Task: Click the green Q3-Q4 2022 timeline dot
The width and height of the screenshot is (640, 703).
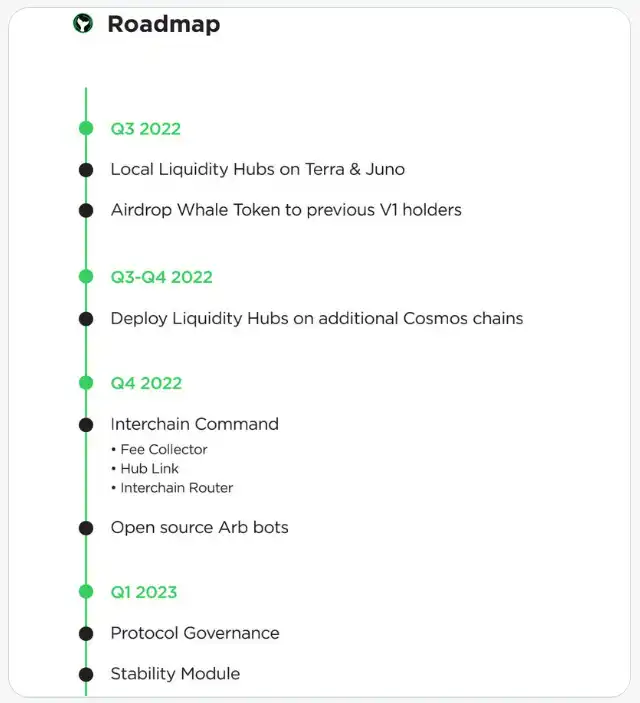Action: (x=86, y=277)
